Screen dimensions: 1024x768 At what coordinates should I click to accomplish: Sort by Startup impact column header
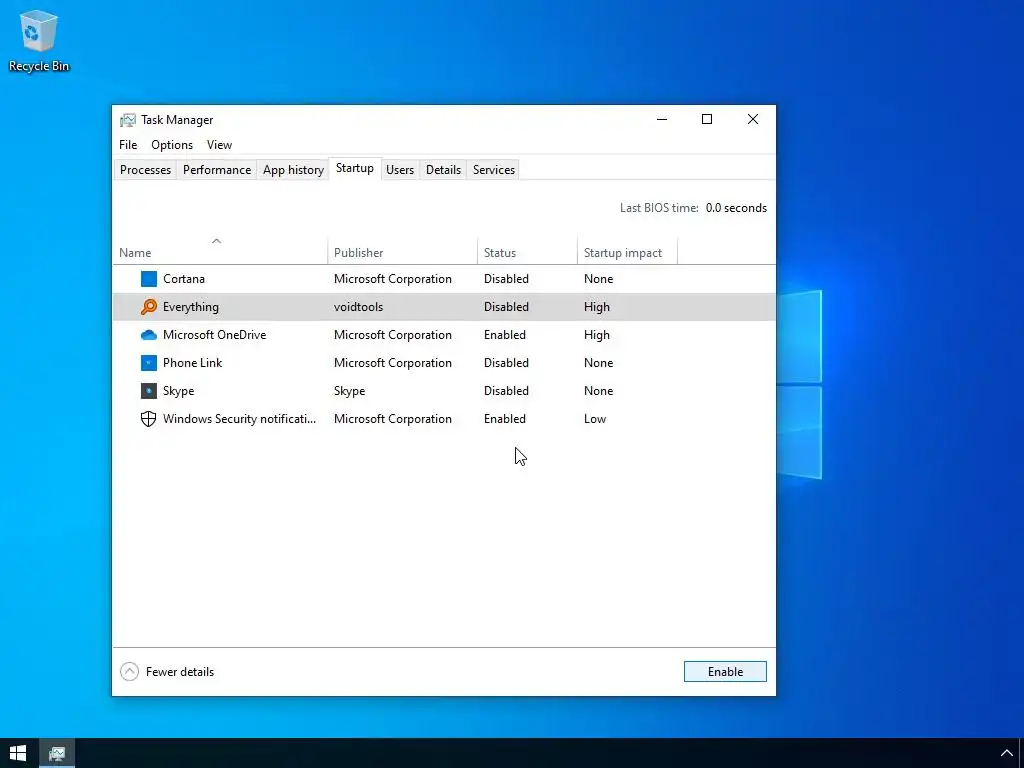click(627, 253)
